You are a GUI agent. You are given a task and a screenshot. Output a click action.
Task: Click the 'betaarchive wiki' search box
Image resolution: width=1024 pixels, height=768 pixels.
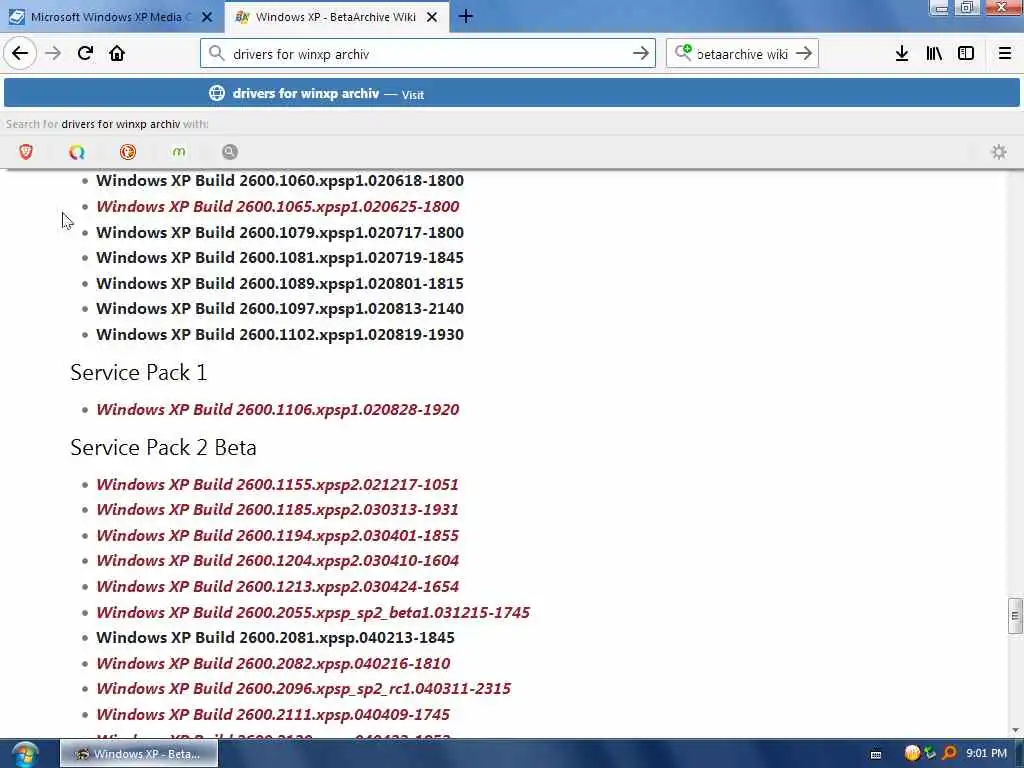coord(742,54)
